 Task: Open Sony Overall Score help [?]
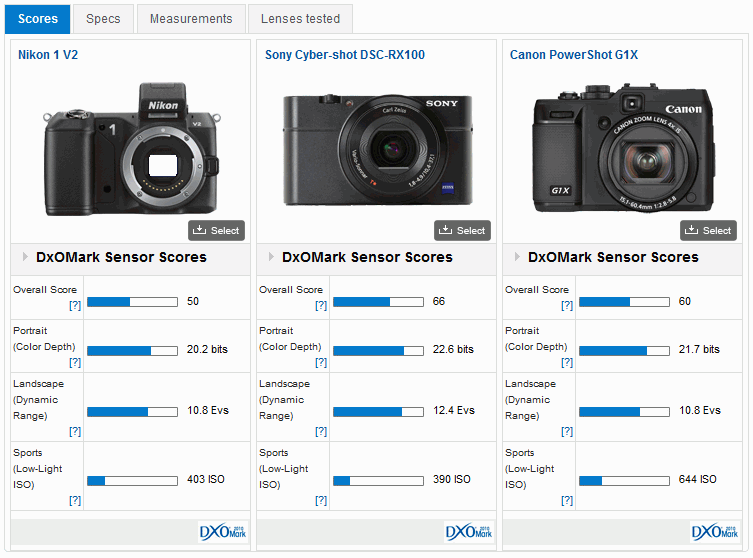(321, 305)
